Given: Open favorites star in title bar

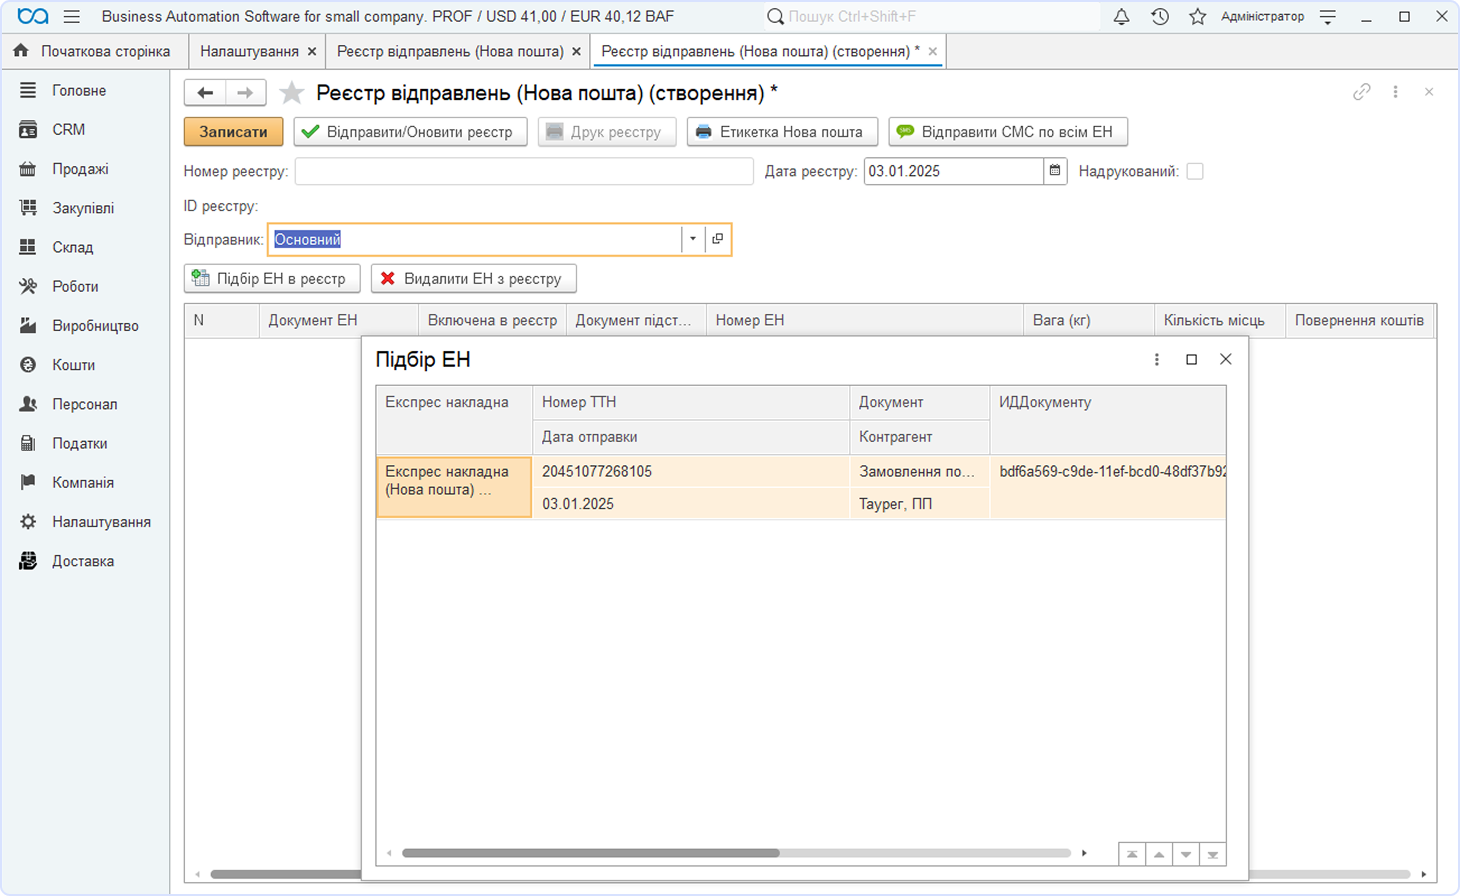Looking at the screenshot, I should pos(1198,17).
